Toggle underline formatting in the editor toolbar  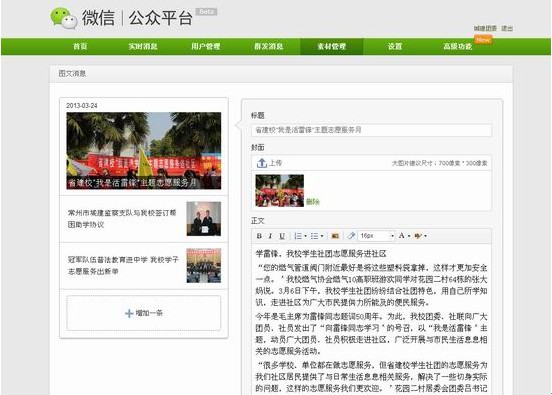click(282, 236)
